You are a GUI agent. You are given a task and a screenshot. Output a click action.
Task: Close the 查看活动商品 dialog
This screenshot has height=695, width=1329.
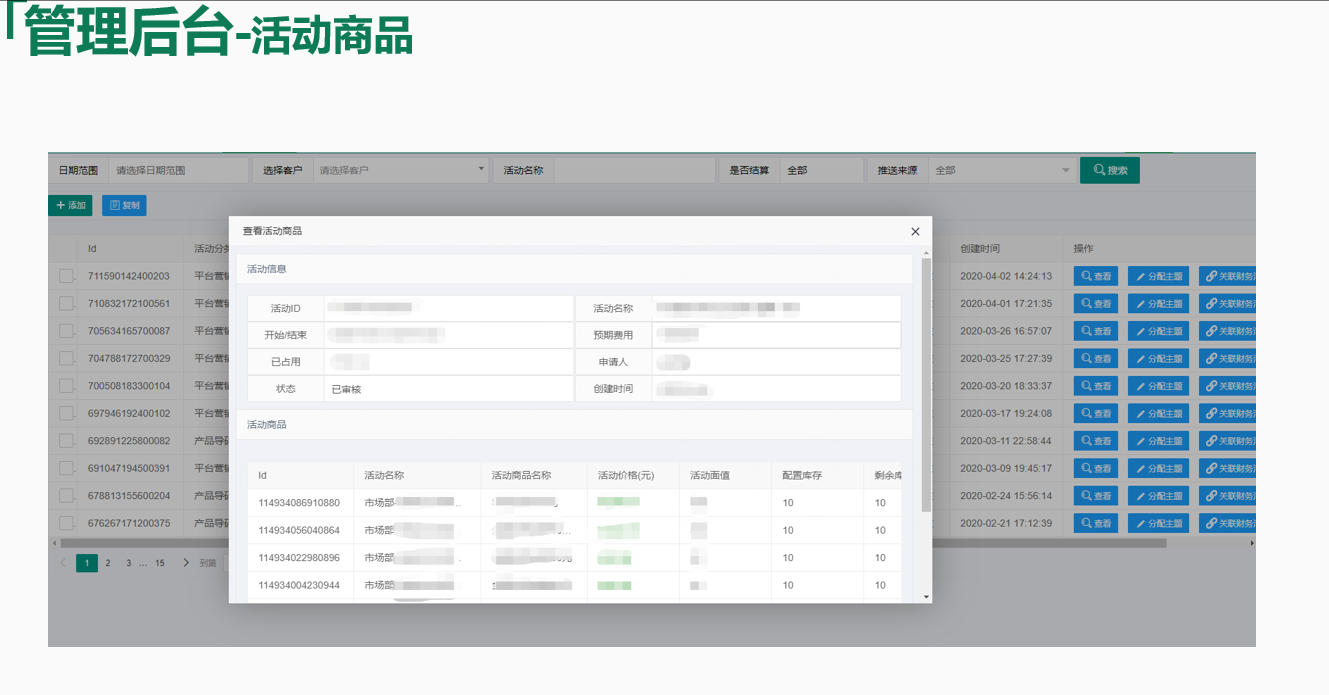(915, 231)
